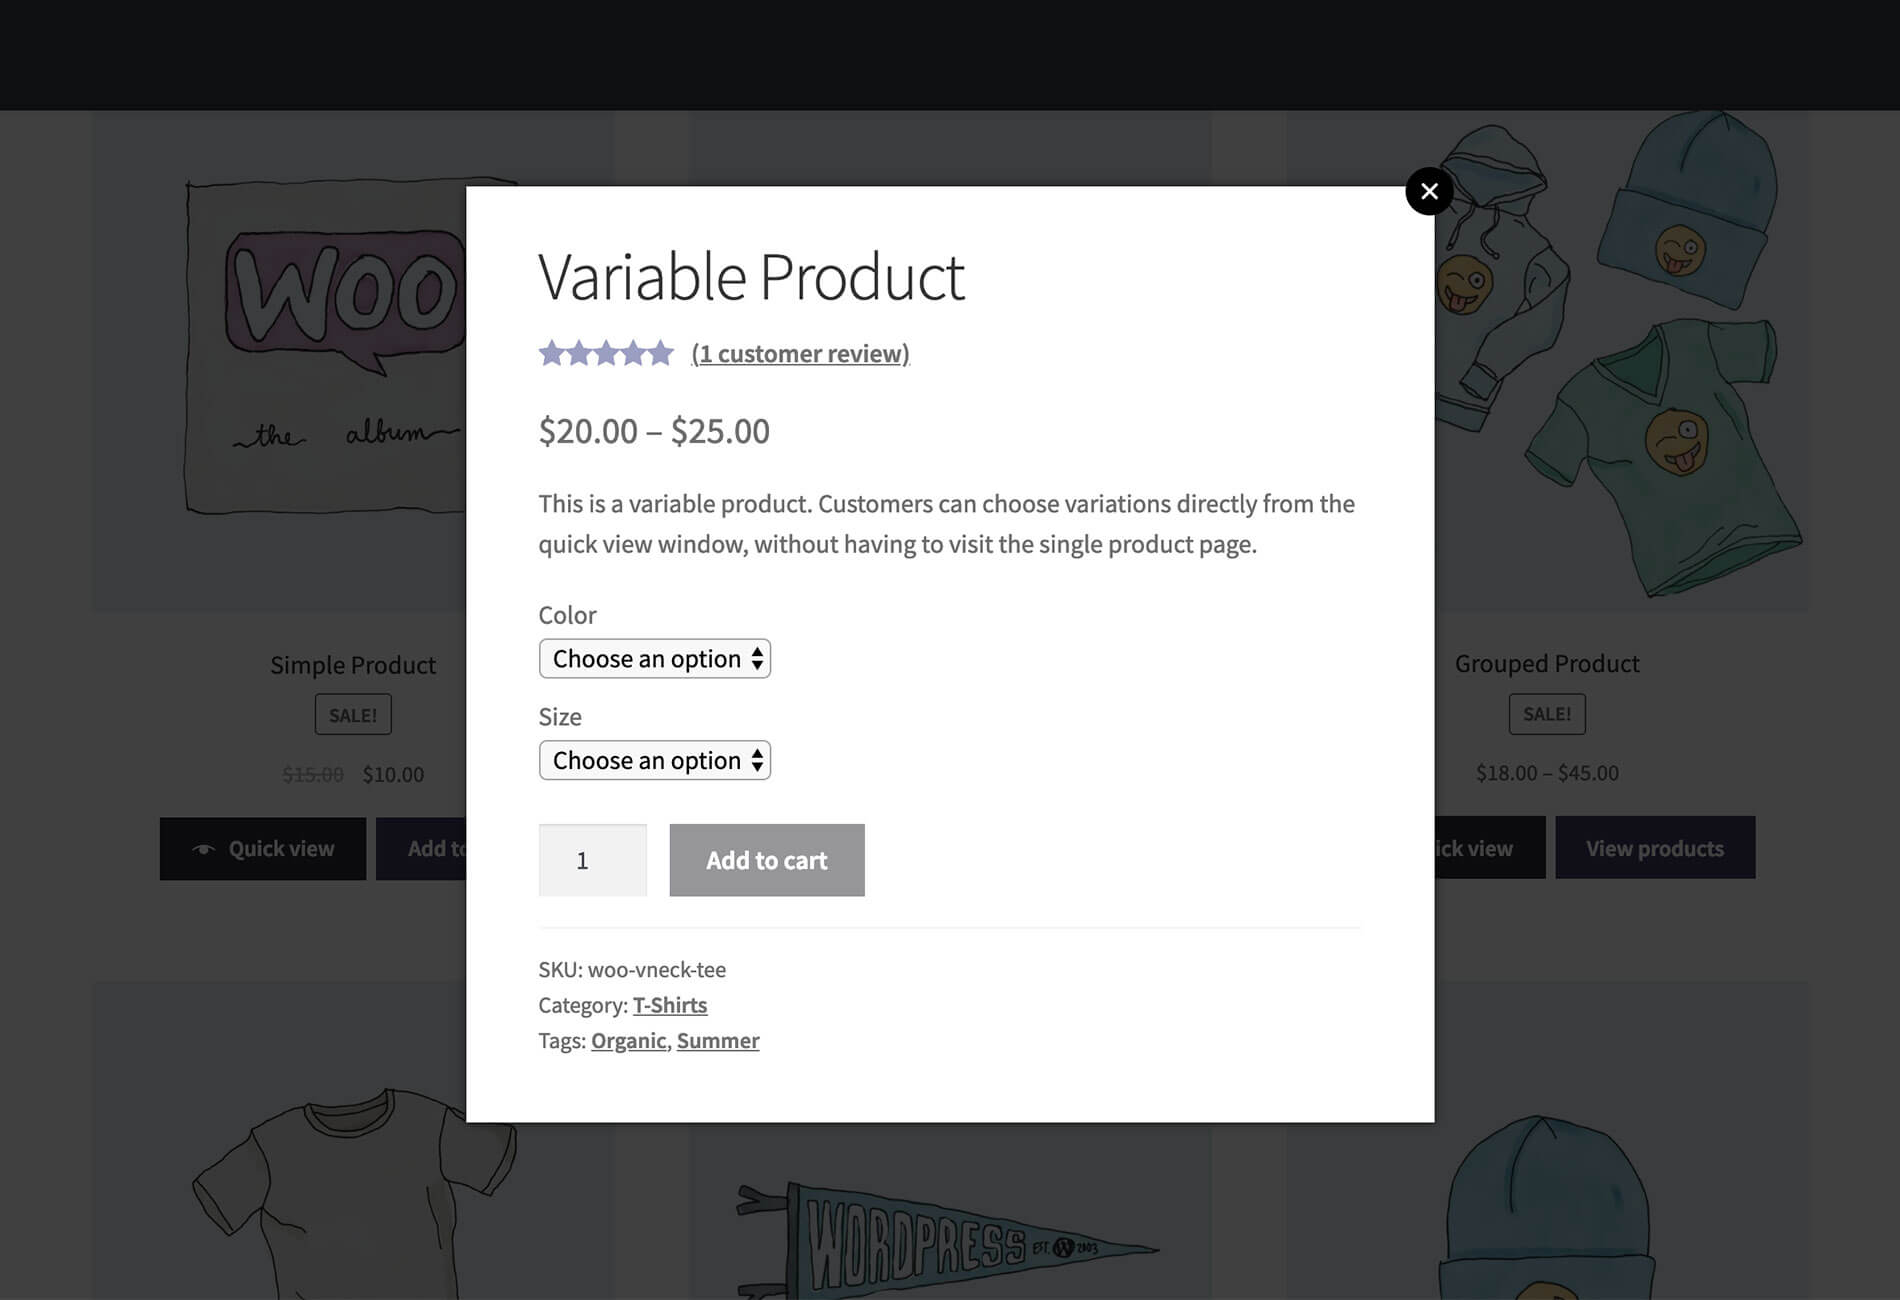Image resolution: width=1900 pixels, height=1300 pixels.
Task: Click the quantity input field
Action: pyautogui.click(x=592, y=860)
